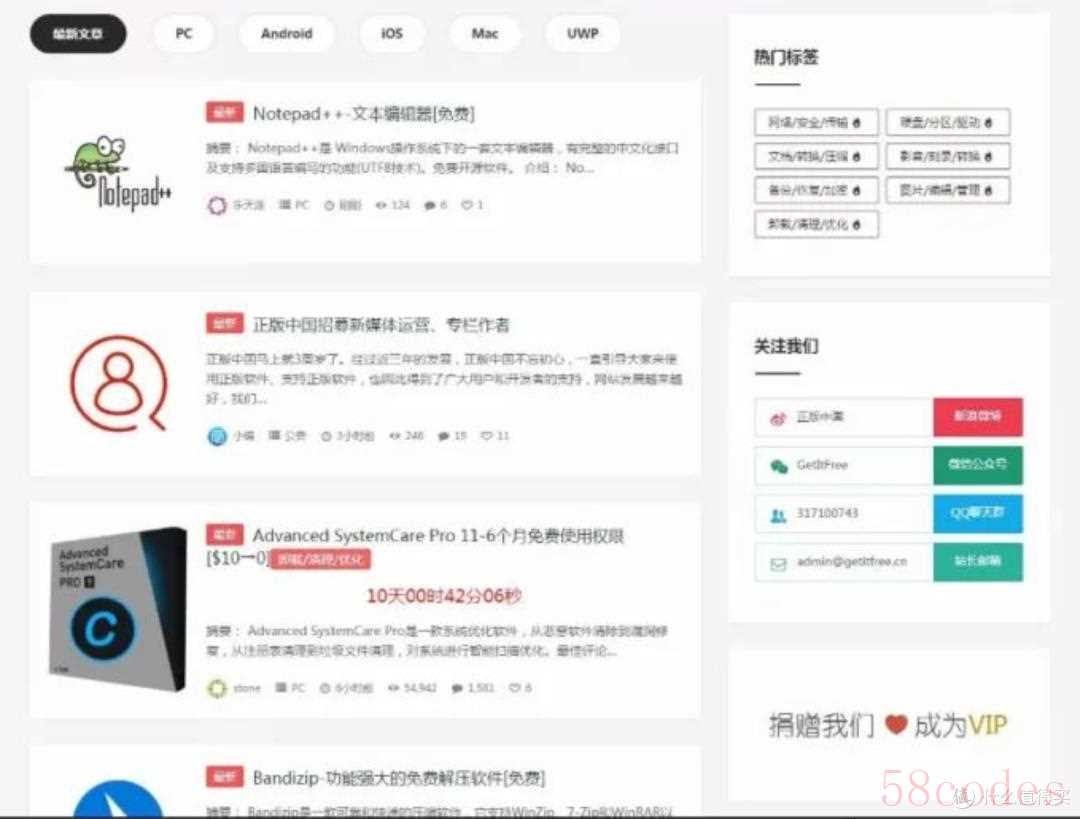Switch to the PC category tab

tap(183, 34)
